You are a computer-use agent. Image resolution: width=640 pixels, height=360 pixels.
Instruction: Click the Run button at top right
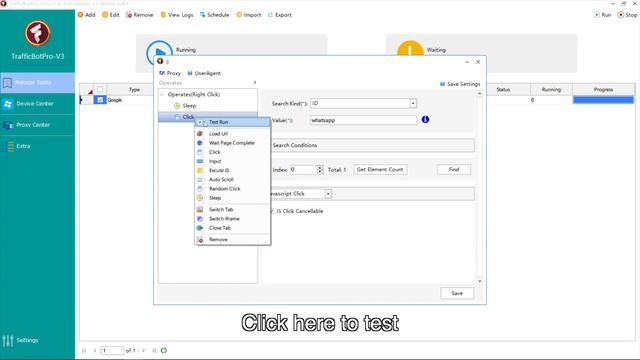pyautogui.click(x=602, y=15)
